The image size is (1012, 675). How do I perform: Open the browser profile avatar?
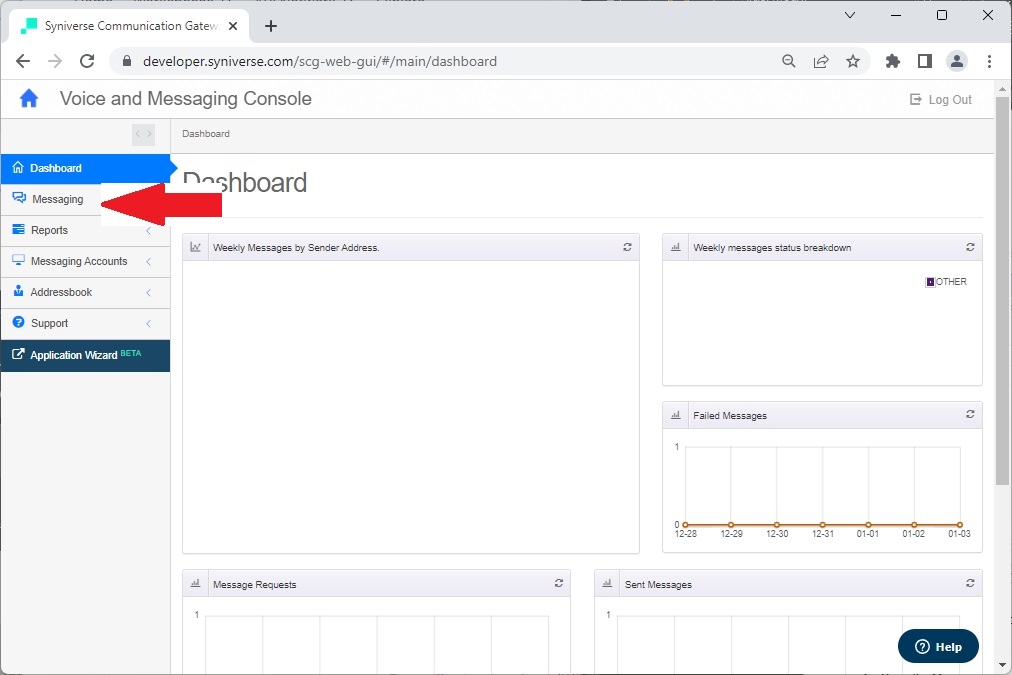956,61
